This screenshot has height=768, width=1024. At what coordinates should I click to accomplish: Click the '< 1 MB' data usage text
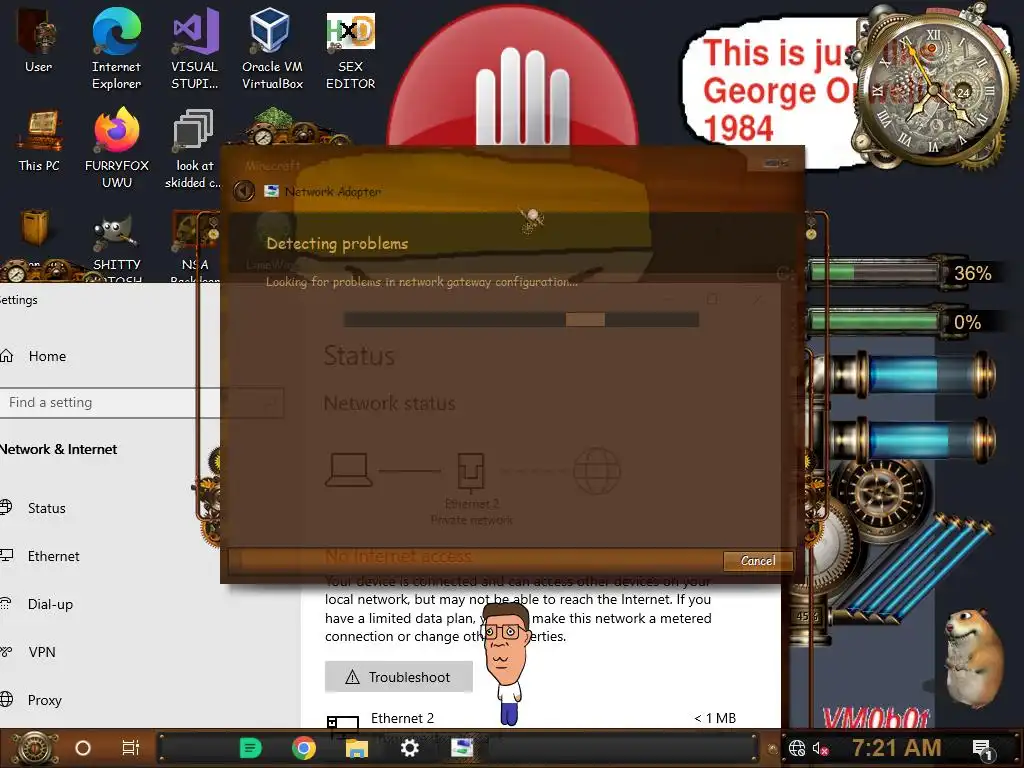(714, 718)
